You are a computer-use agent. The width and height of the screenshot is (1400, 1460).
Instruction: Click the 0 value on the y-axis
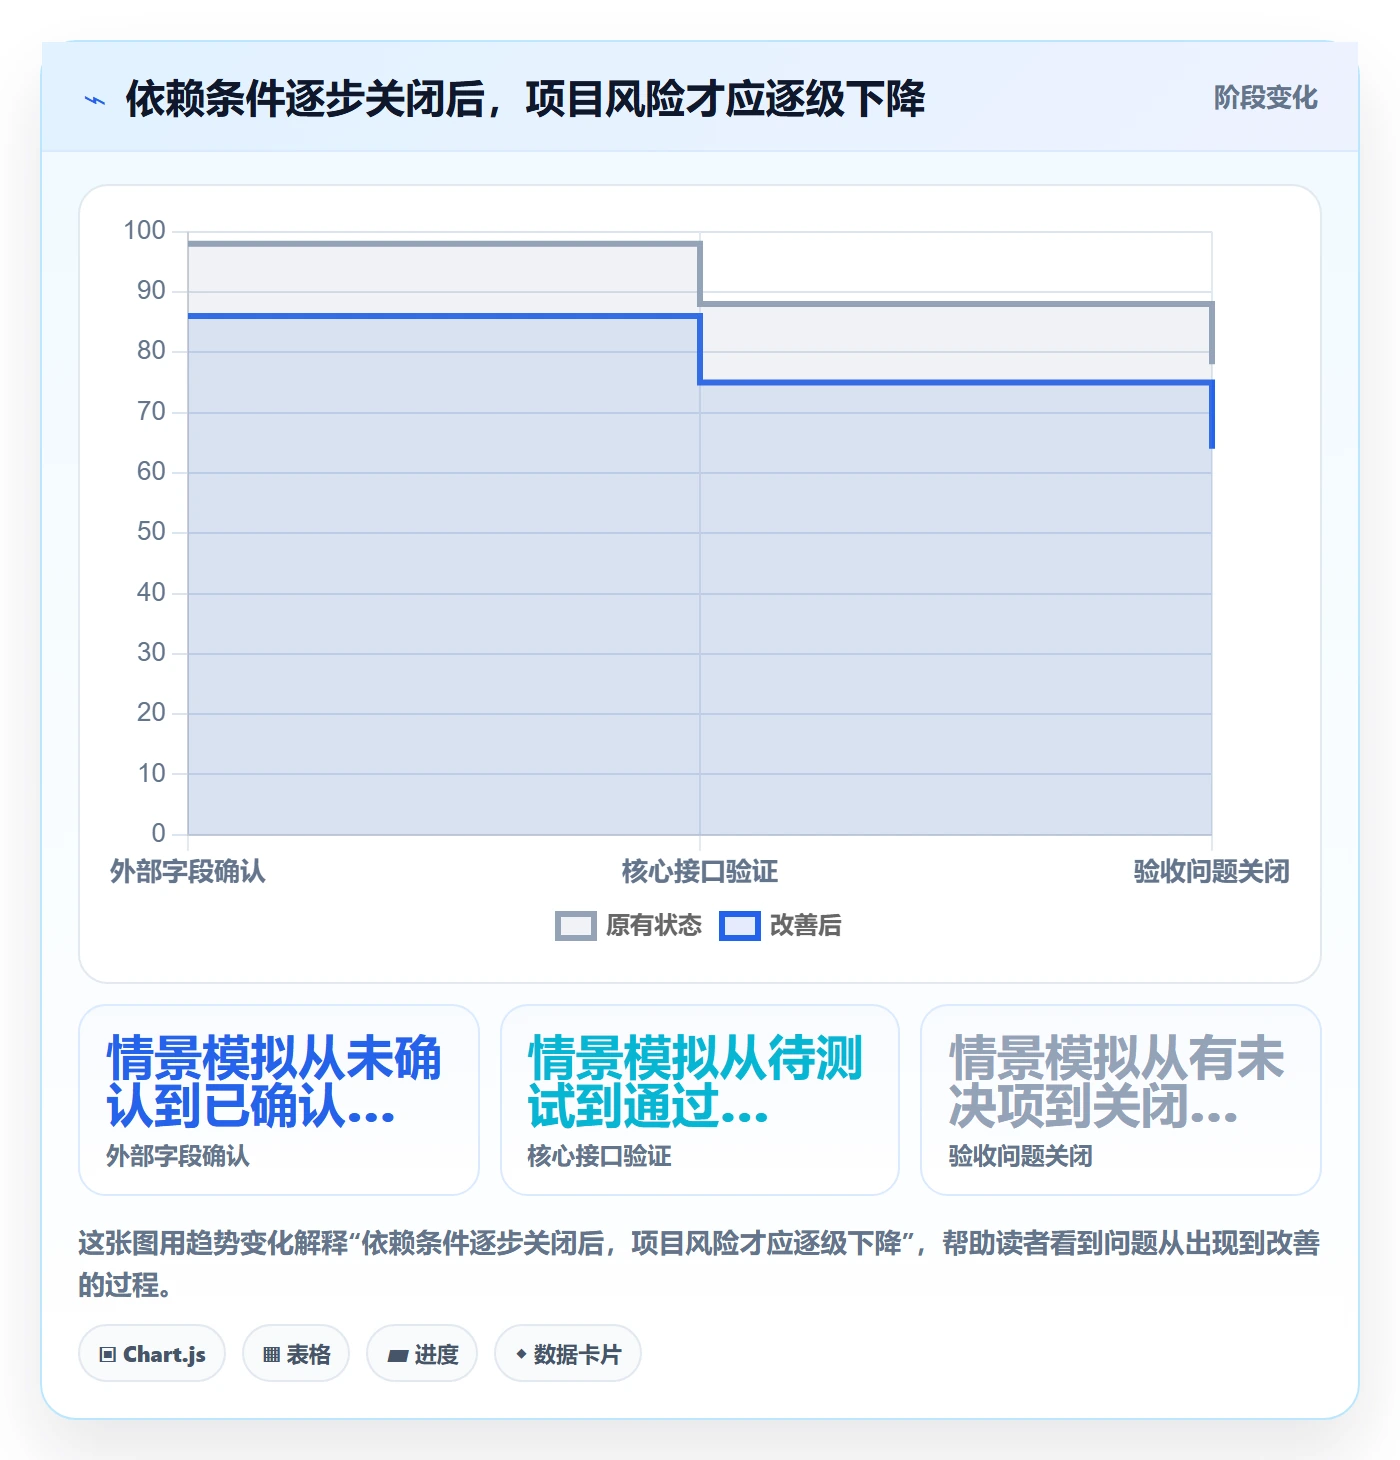pos(158,834)
